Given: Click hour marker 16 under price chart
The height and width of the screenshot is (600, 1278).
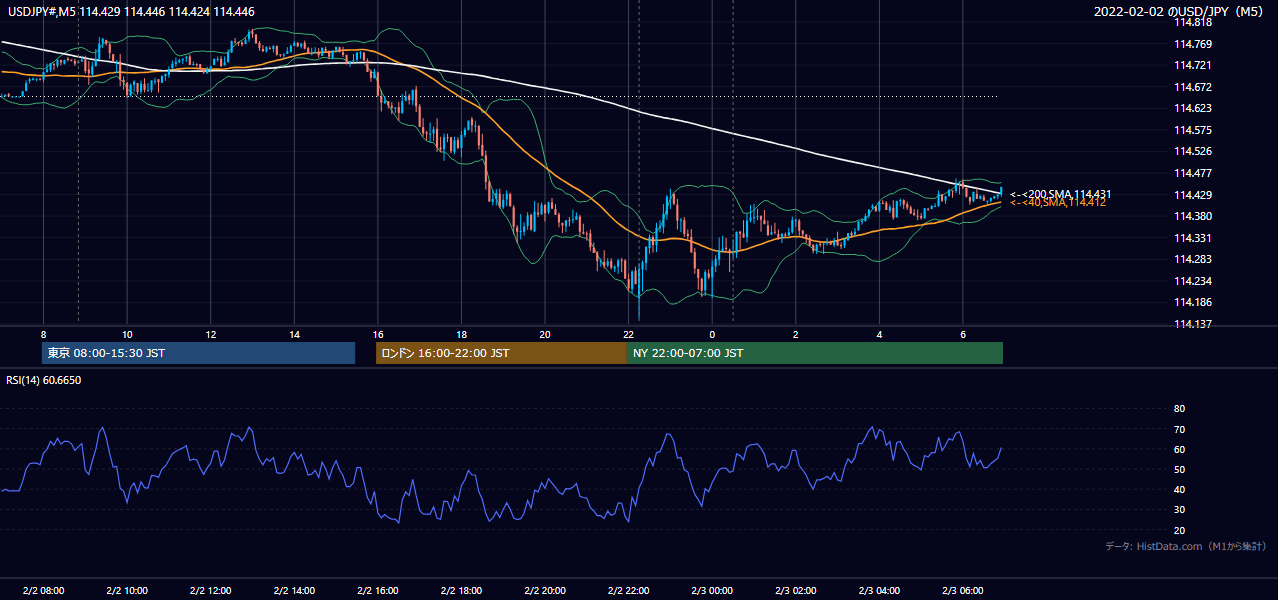Looking at the screenshot, I should [378, 334].
